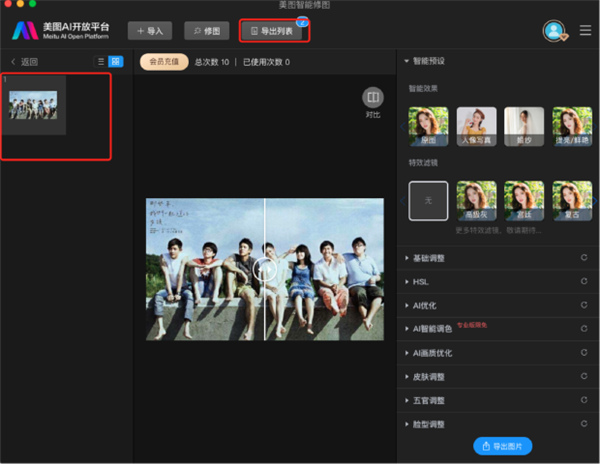Show next 特效滤镜 filters arrow

(x=595, y=200)
